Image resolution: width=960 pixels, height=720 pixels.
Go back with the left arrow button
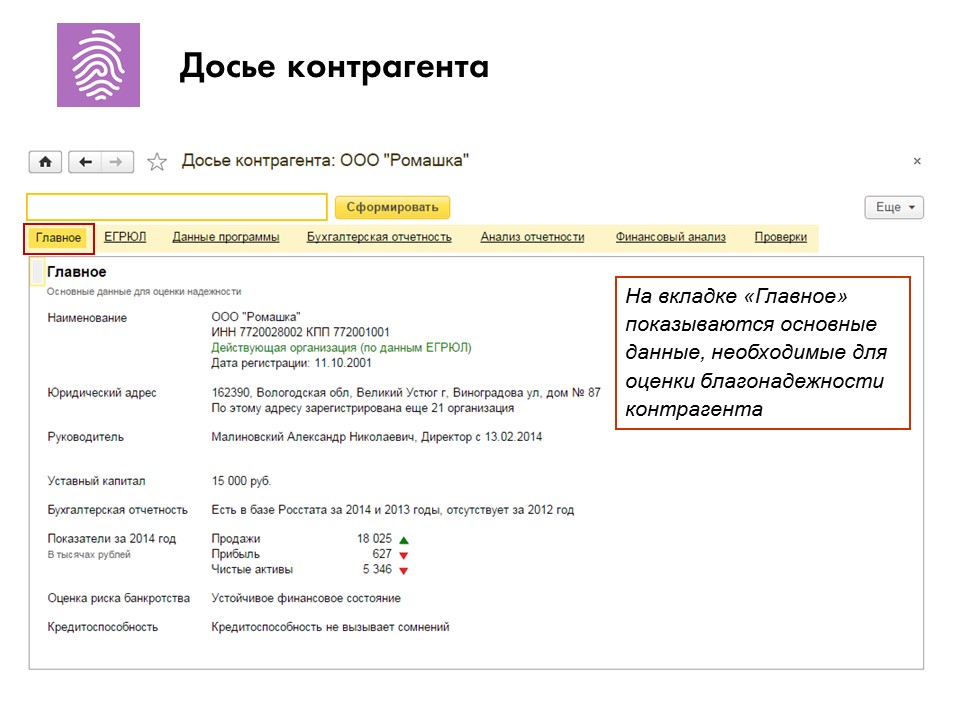coord(85,162)
